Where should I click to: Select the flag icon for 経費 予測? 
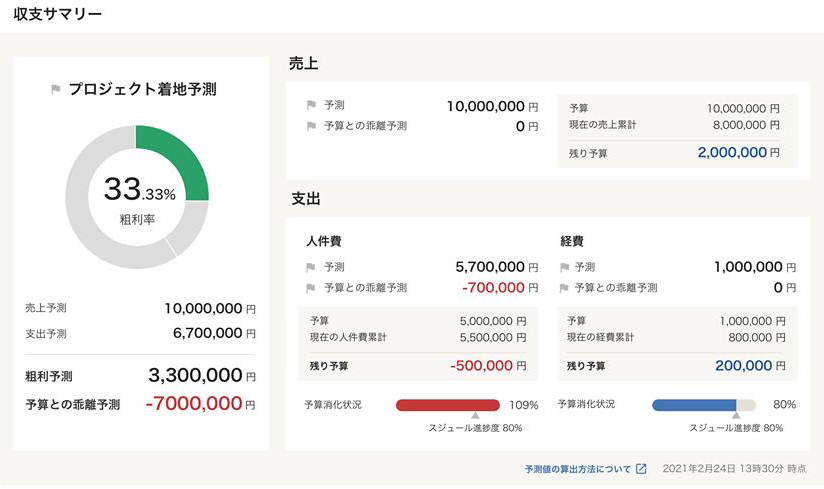pyautogui.click(x=565, y=267)
